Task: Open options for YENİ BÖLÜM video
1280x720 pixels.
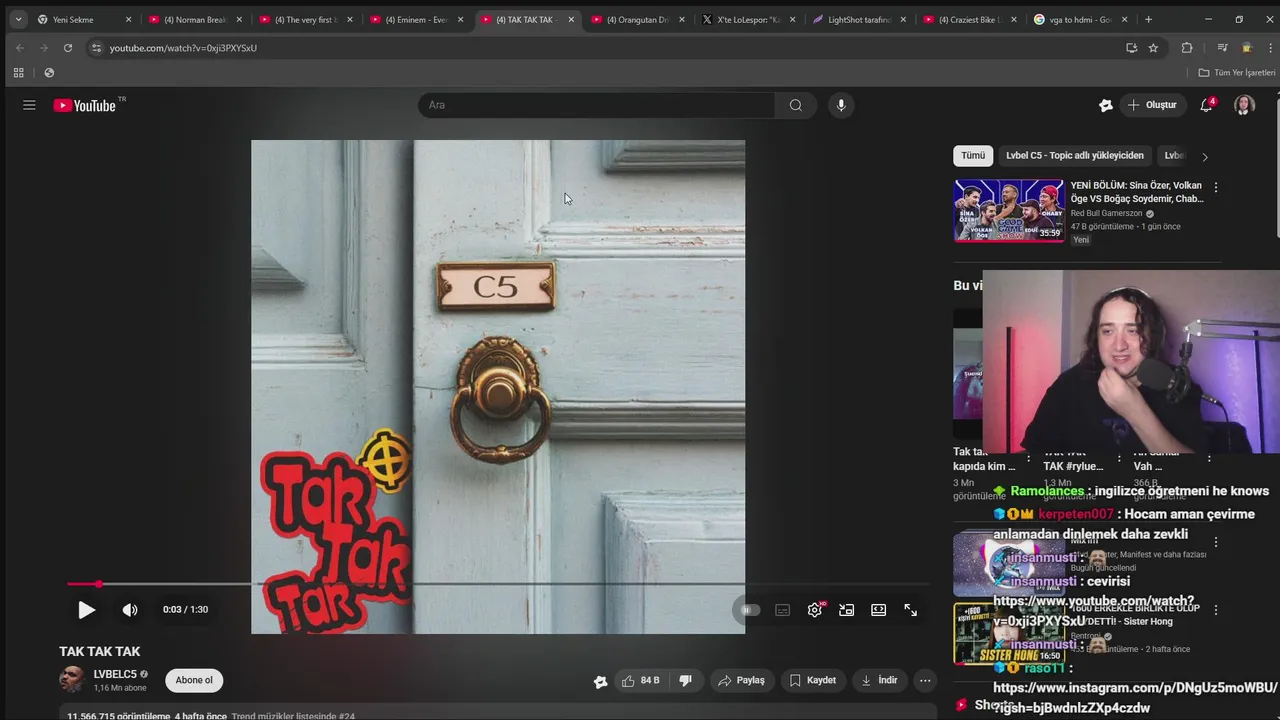Action: click(x=1216, y=188)
